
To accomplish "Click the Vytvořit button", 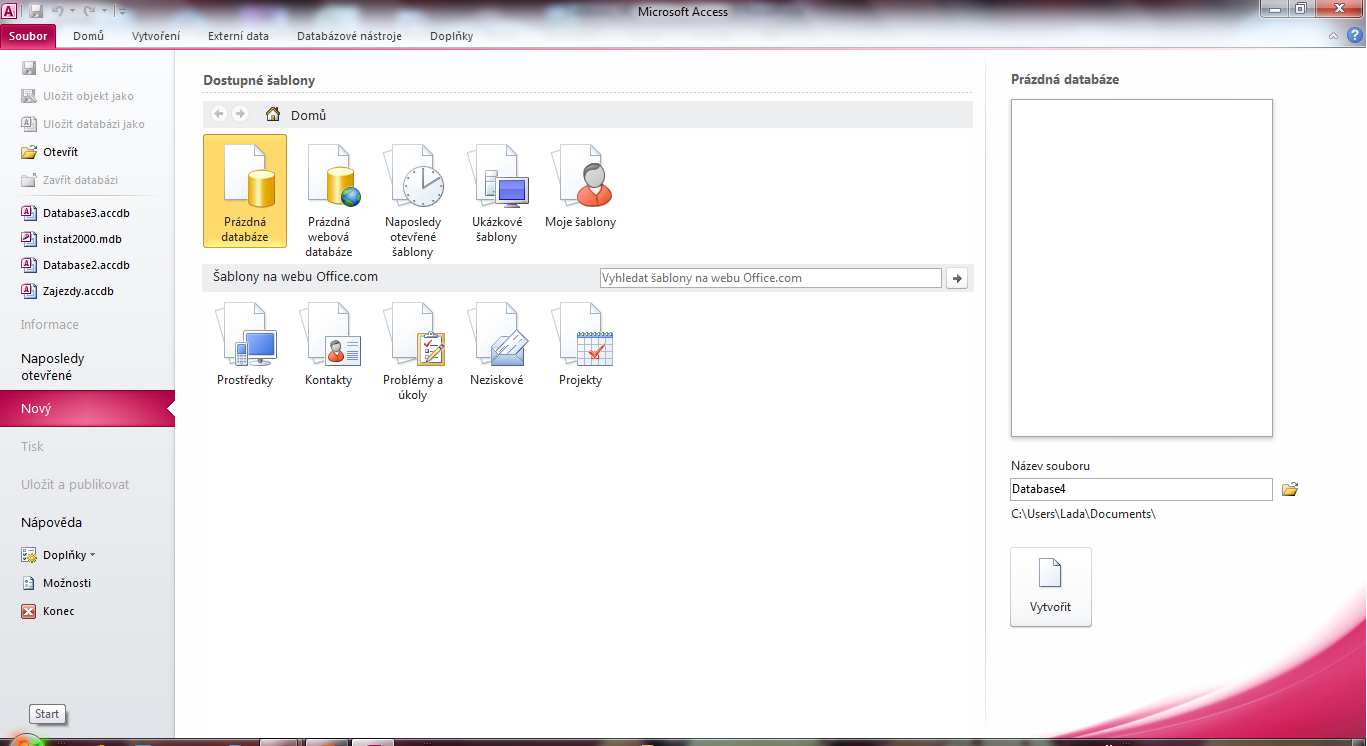I will click(x=1051, y=587).
